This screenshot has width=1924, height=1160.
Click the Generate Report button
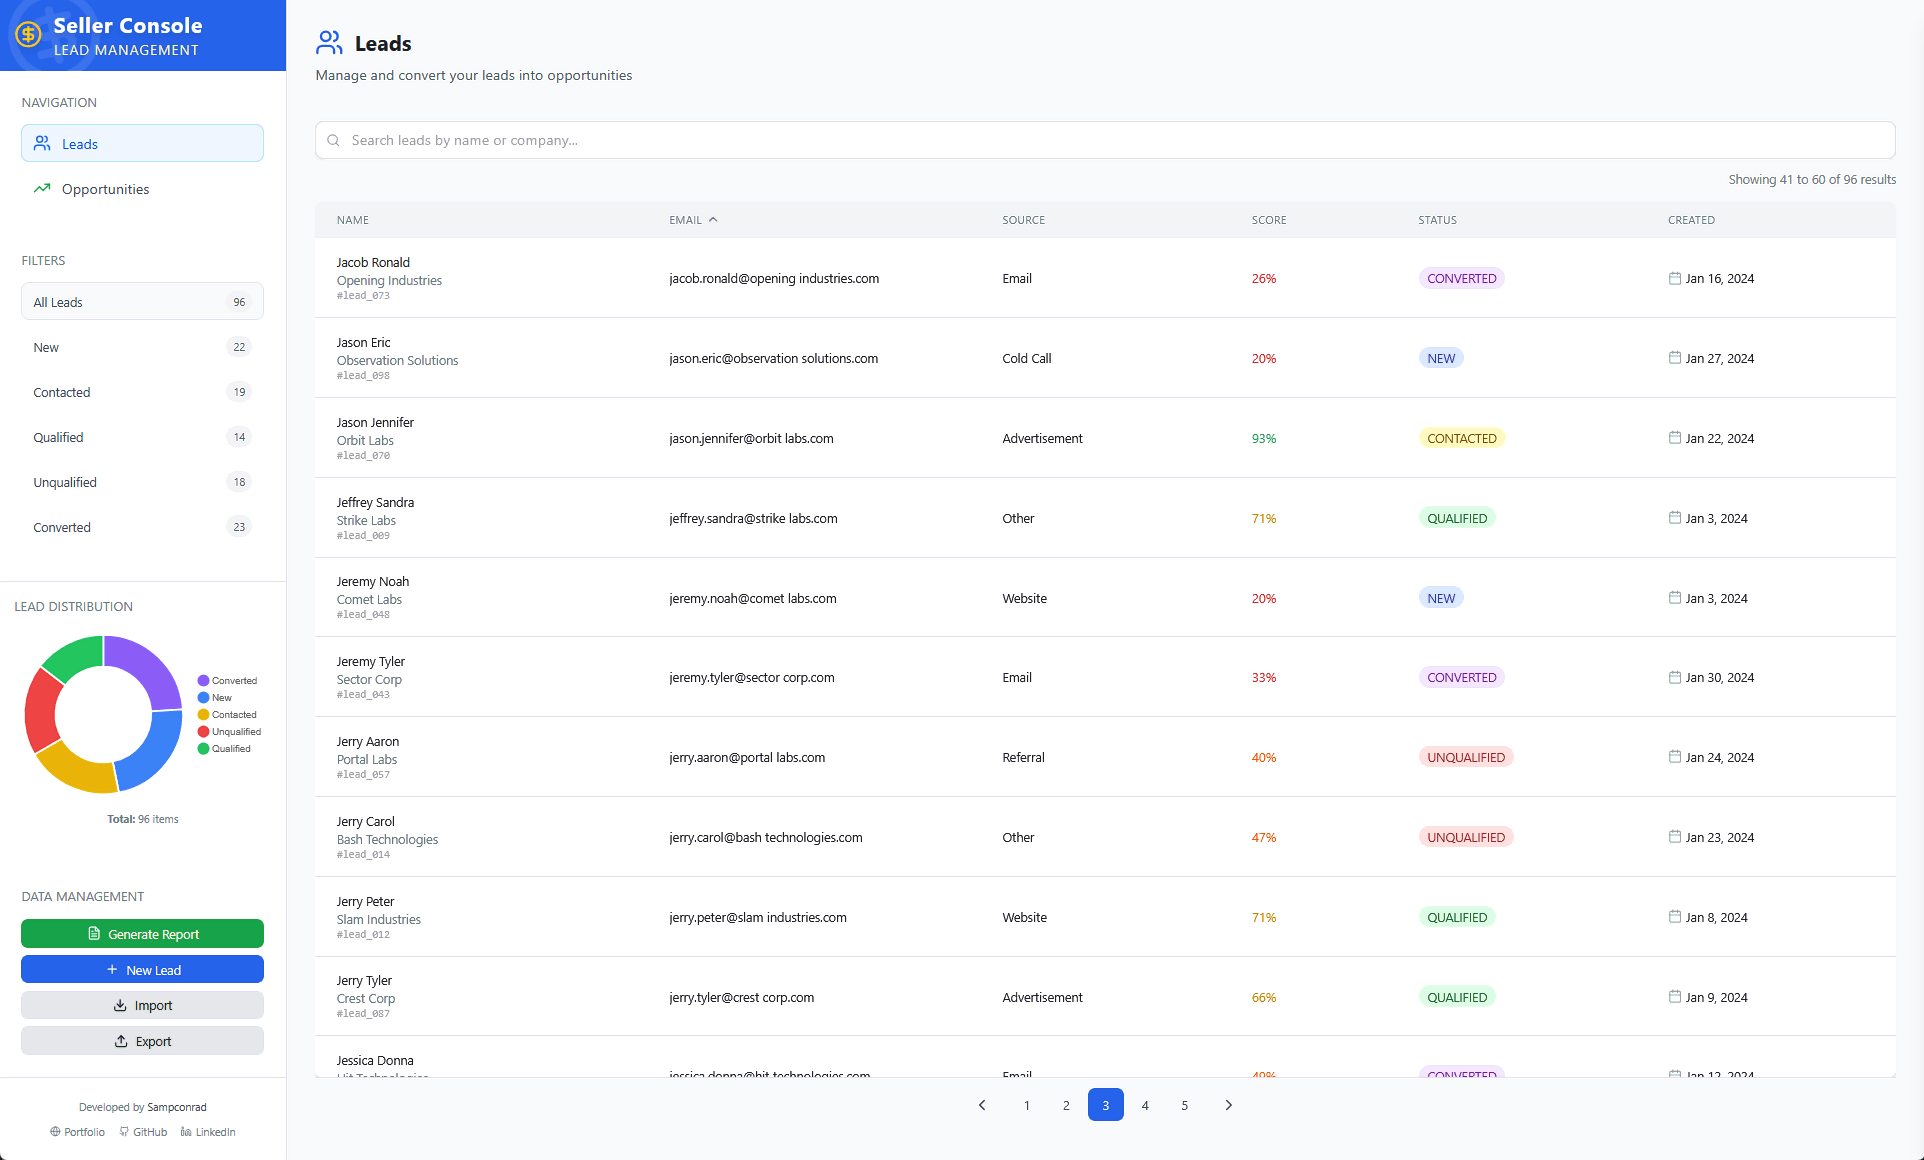click(x=142, y=934)
